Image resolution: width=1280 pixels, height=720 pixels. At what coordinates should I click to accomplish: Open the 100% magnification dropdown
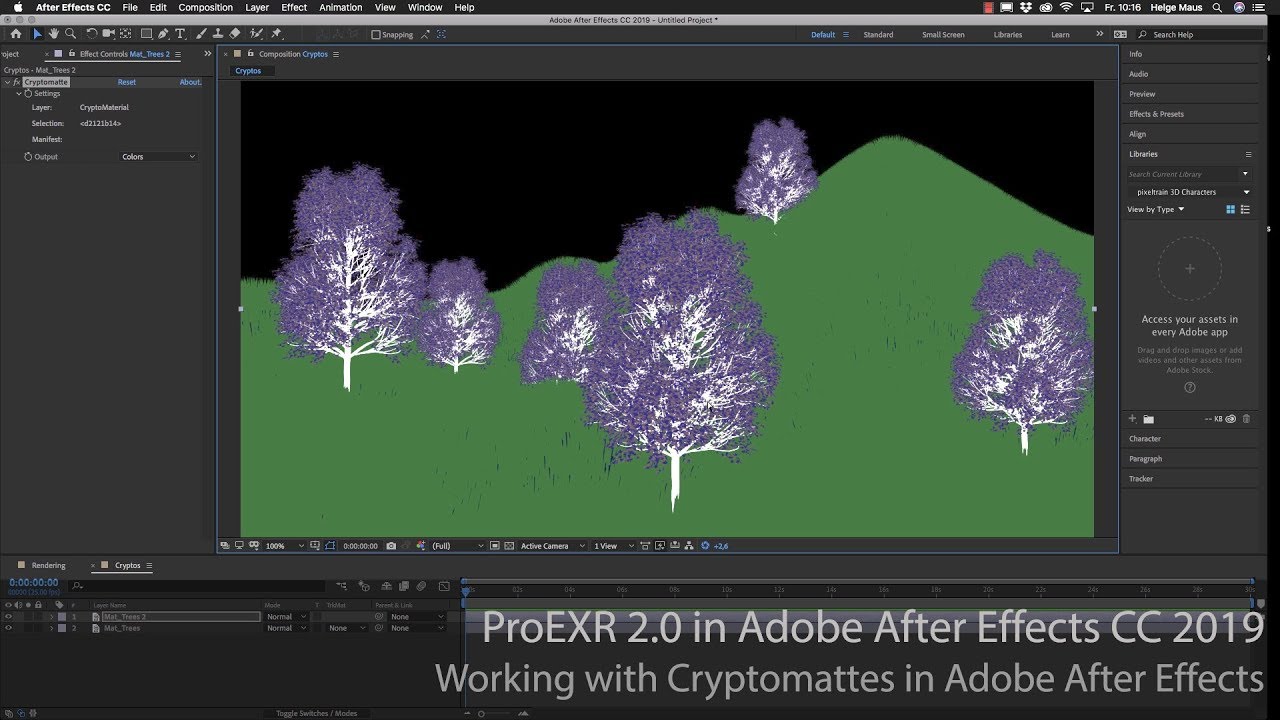[x=284, y=546]
